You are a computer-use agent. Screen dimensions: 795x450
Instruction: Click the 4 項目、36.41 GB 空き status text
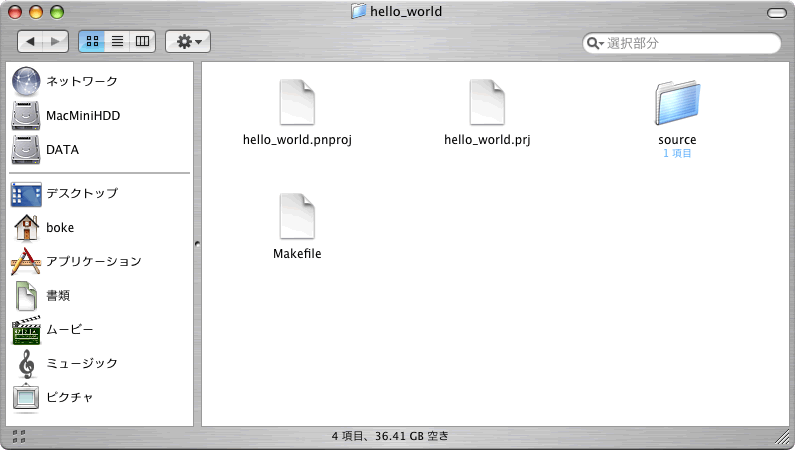point(390,436)
